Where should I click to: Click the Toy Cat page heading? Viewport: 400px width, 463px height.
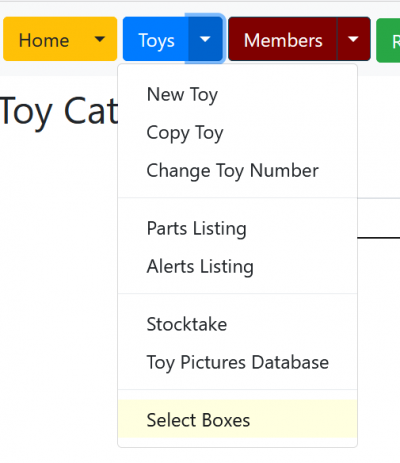pyautogui.click(x=59, y=112)
